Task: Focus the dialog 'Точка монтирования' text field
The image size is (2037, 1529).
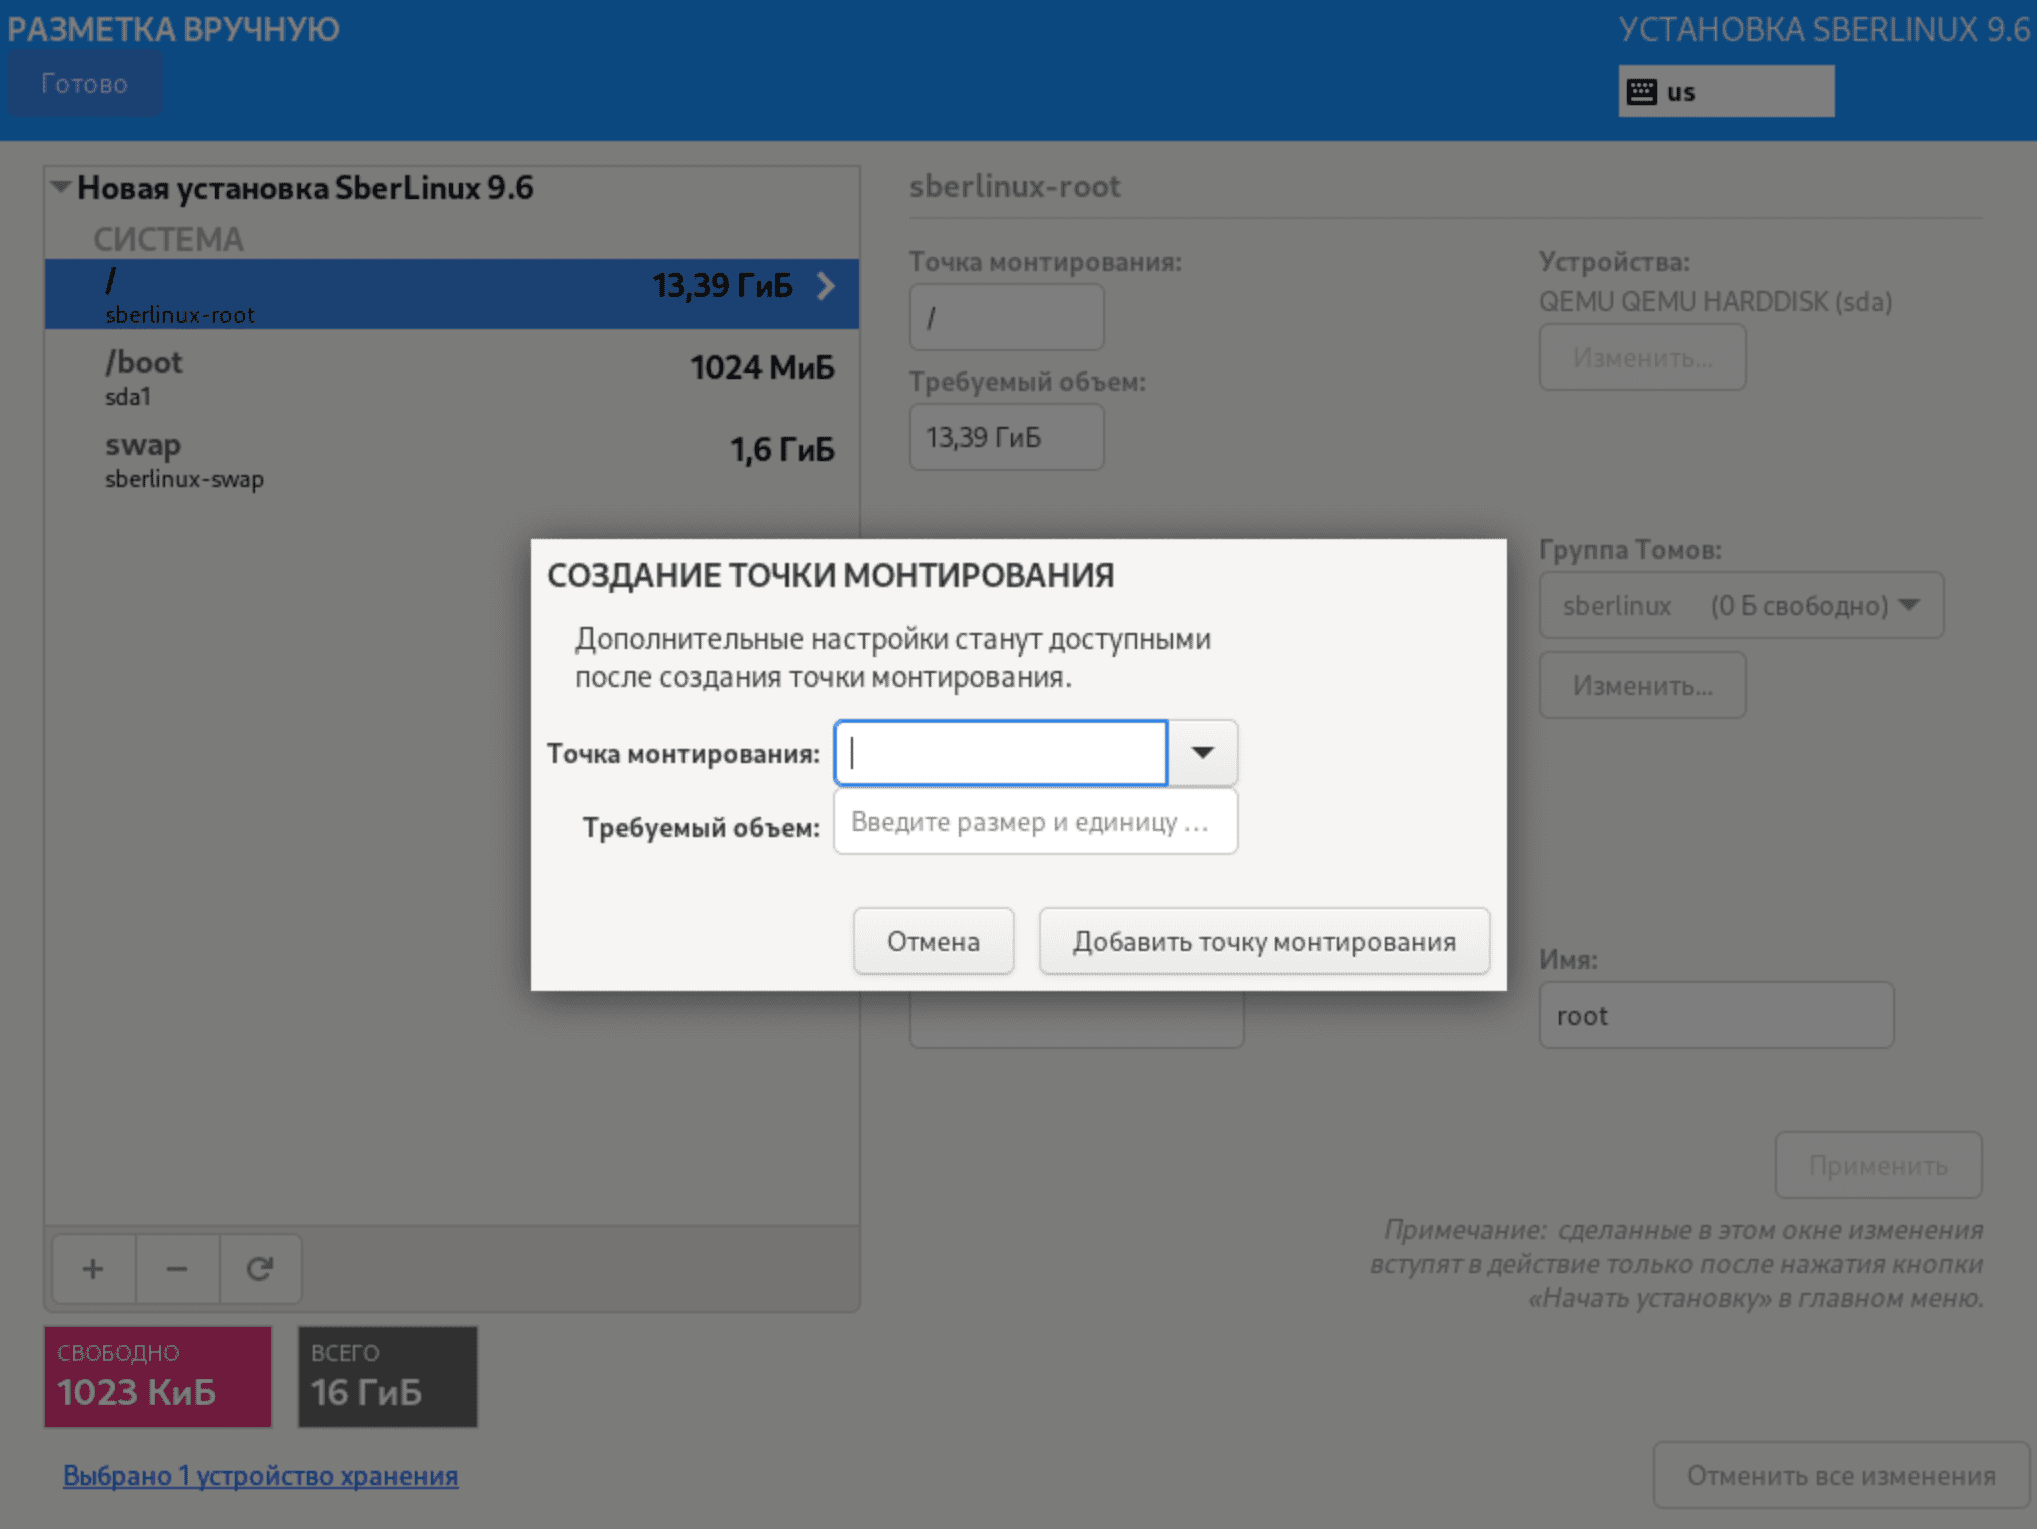Action: [1001, 752]
